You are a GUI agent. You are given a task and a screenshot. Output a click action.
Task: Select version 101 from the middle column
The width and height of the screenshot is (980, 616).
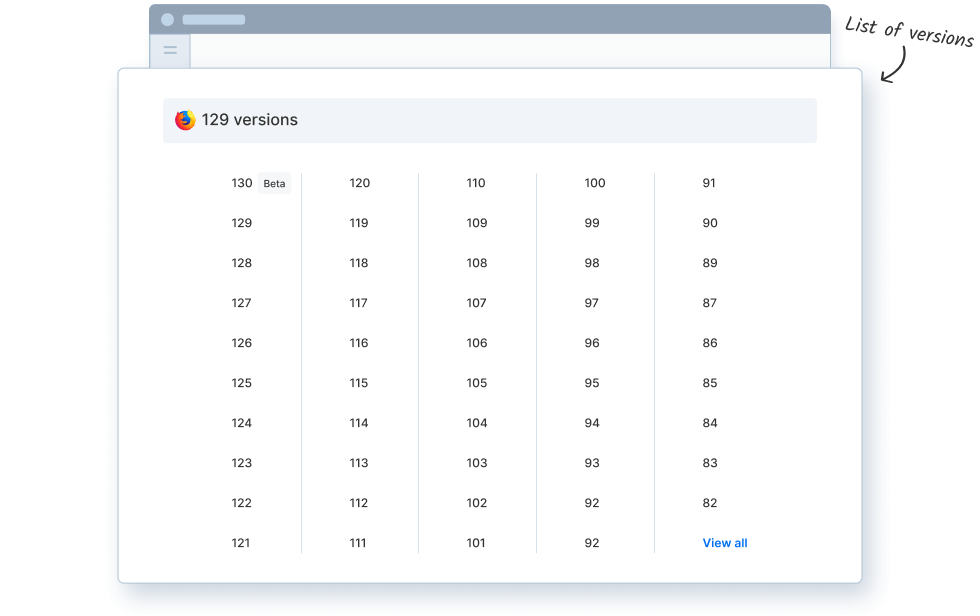pos(476,542)
